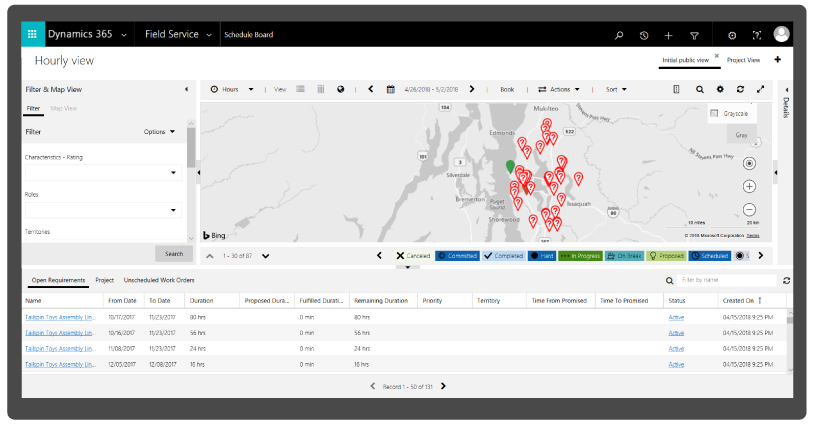The image size is (814, 424).
Task: Select Initial public view tab
Action: 685,60
